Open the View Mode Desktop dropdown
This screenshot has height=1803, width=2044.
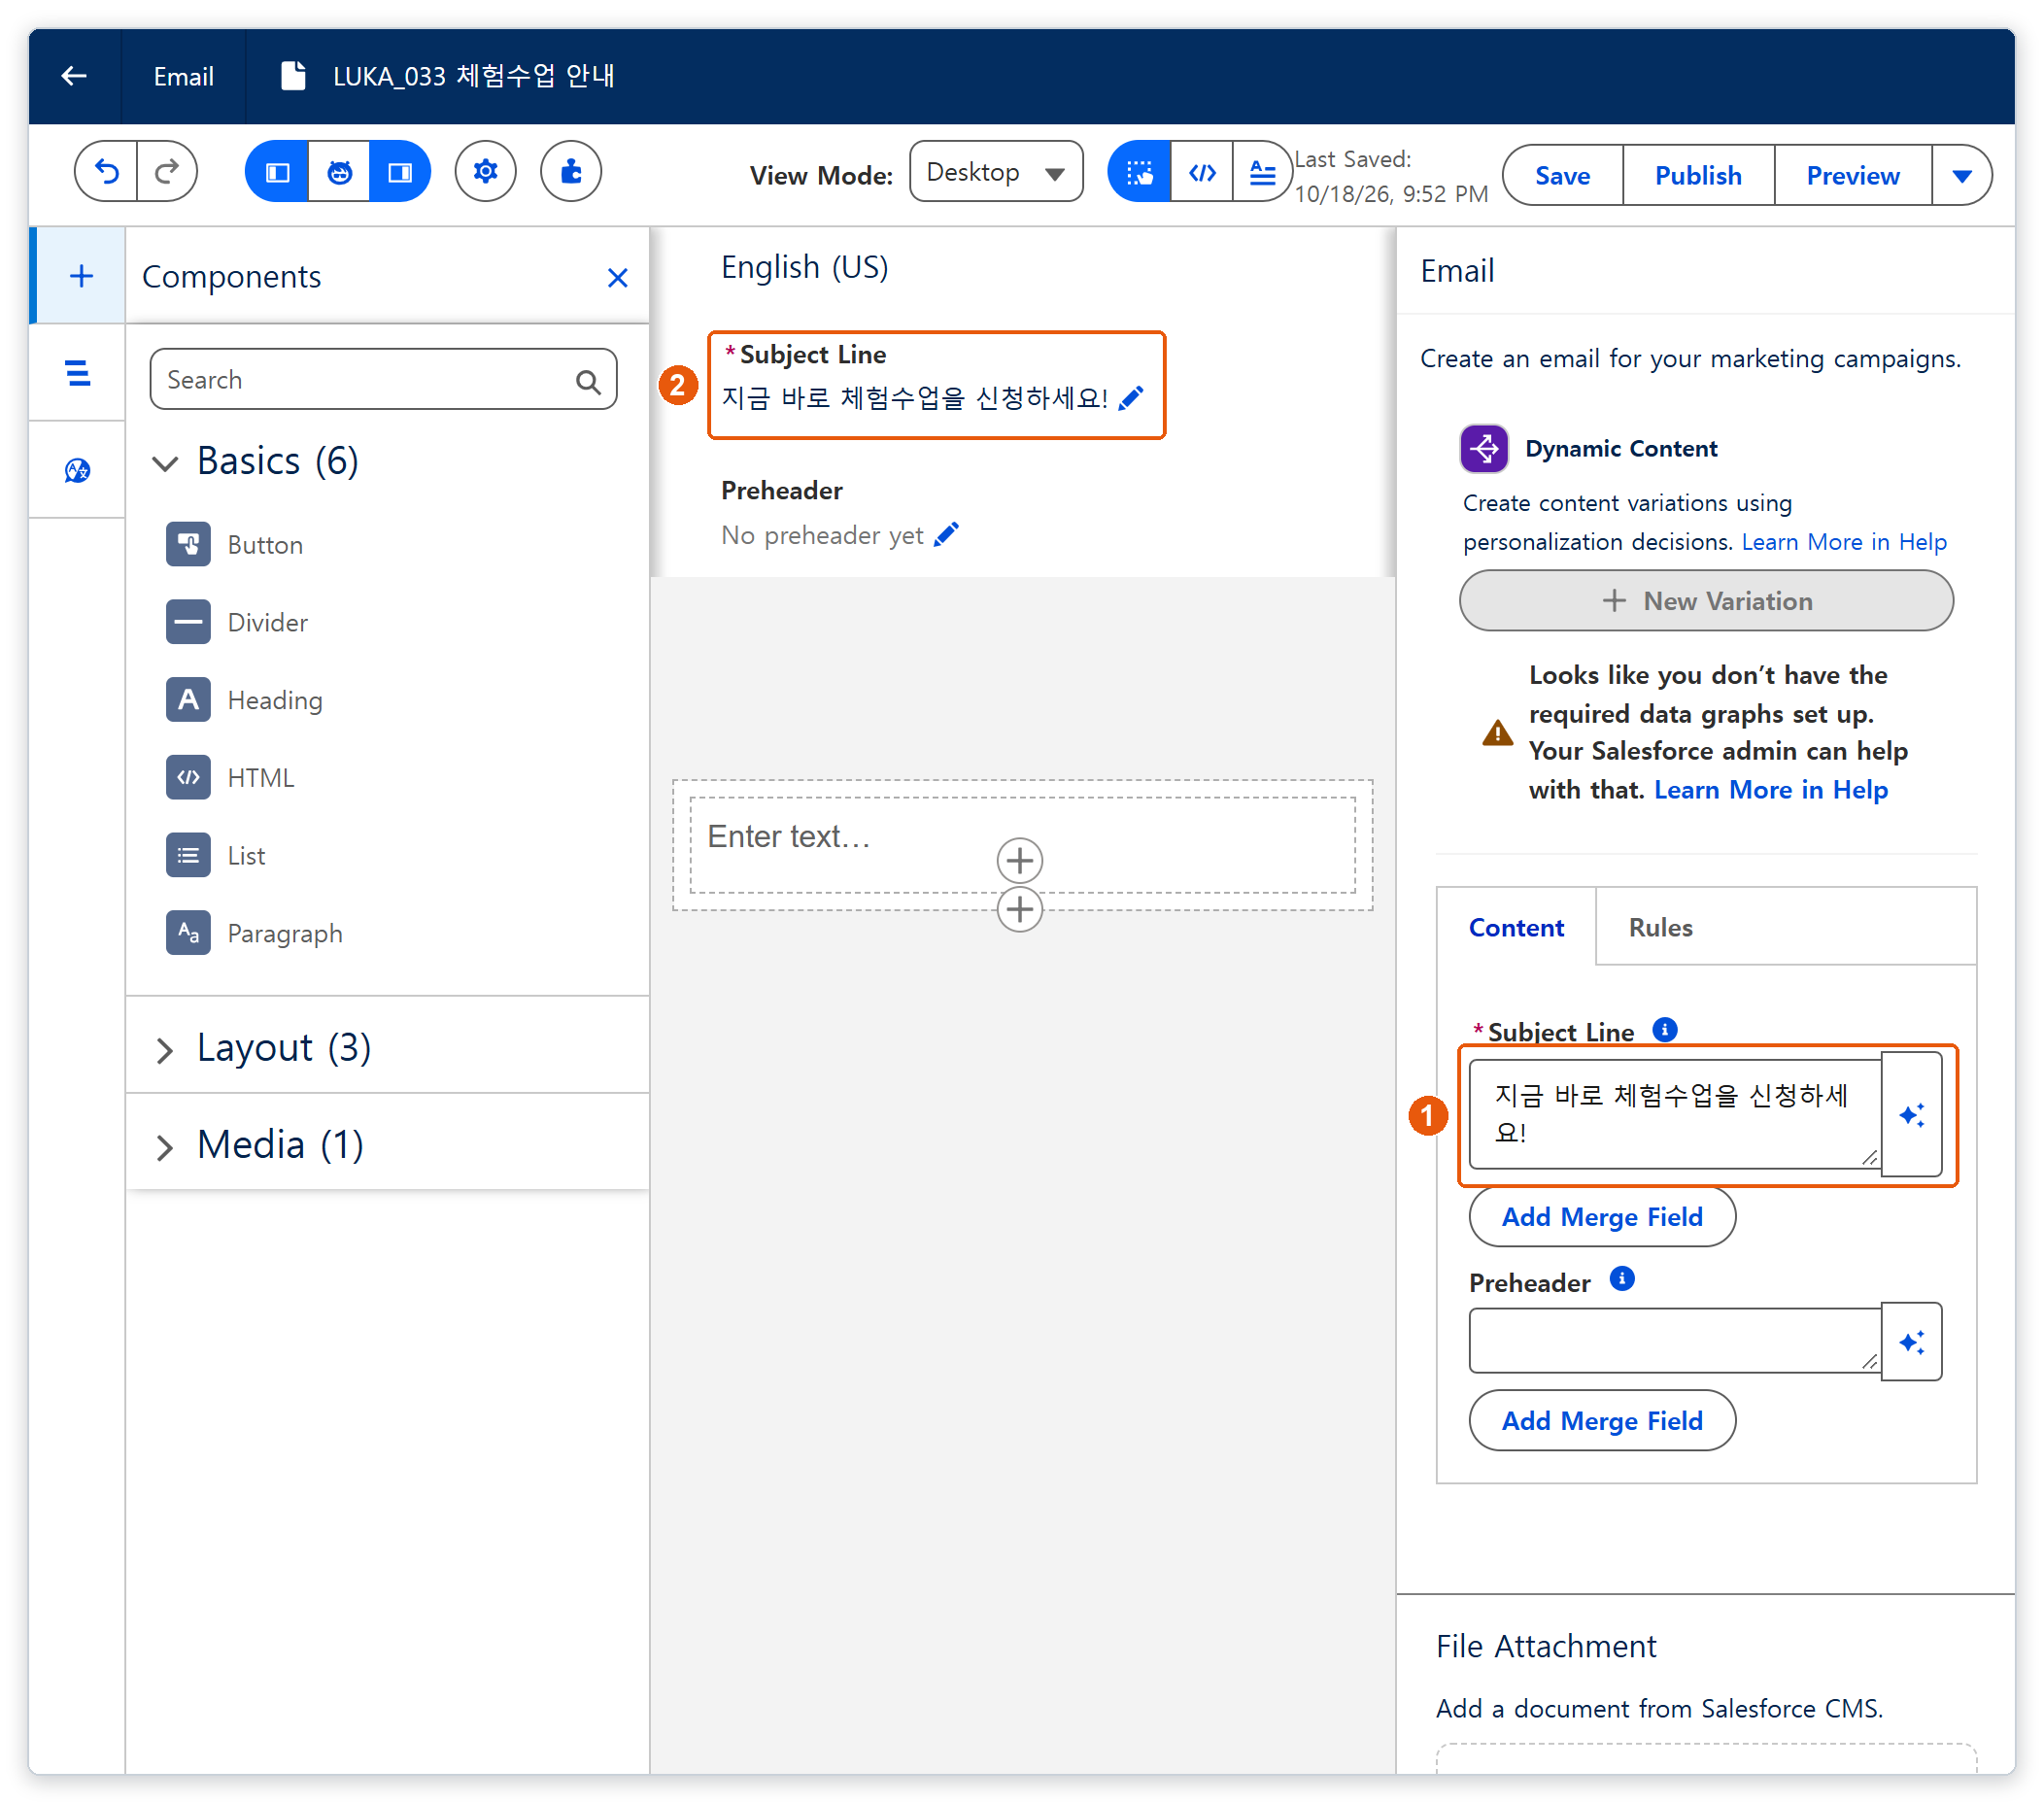pyautogui.click(x=996, y=172)
